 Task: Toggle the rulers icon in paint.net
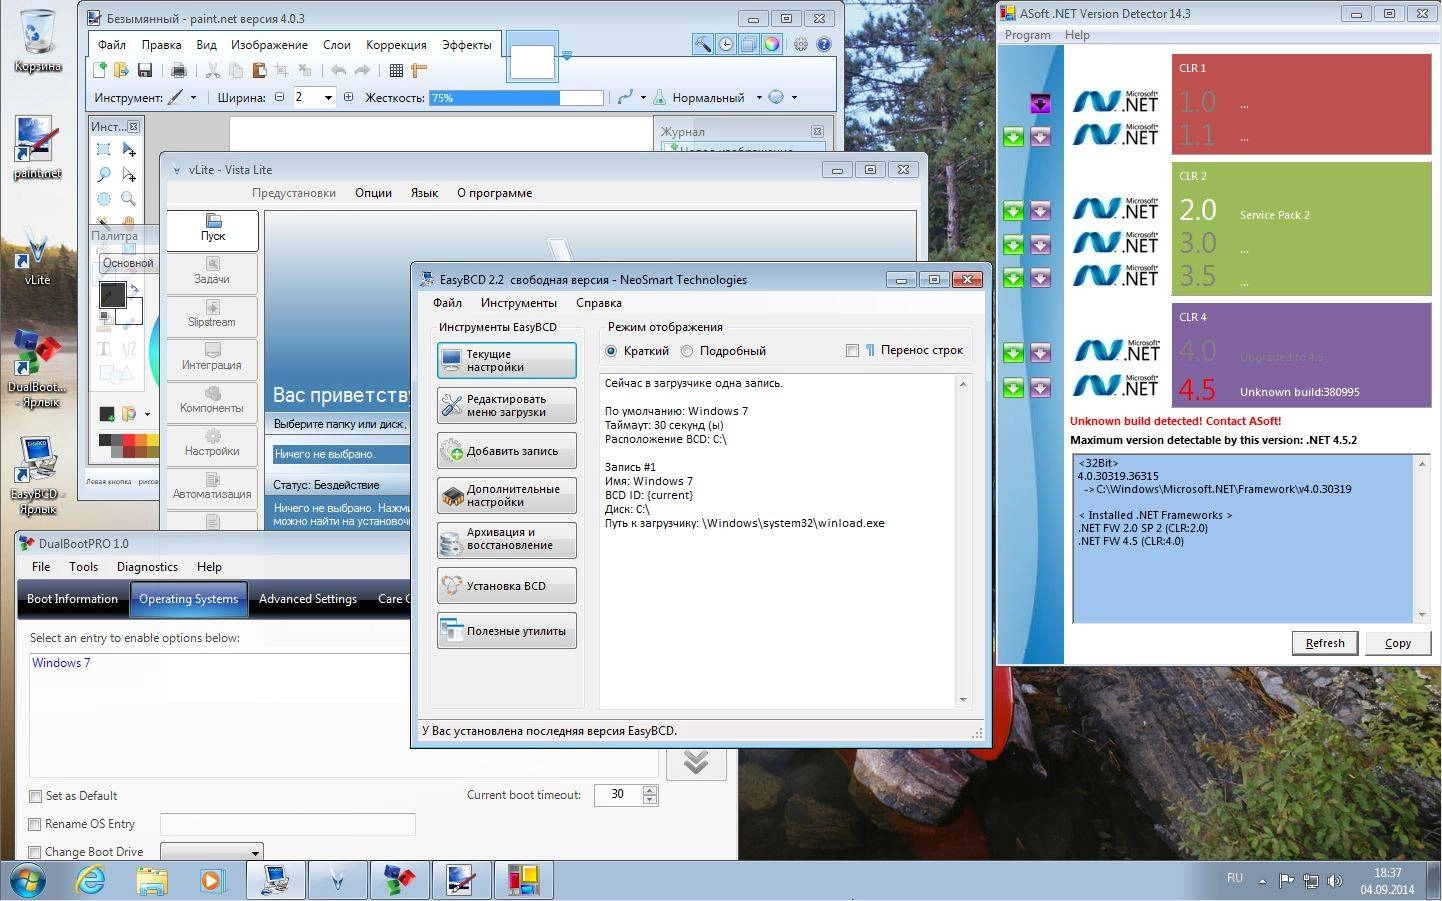(419, 70)
